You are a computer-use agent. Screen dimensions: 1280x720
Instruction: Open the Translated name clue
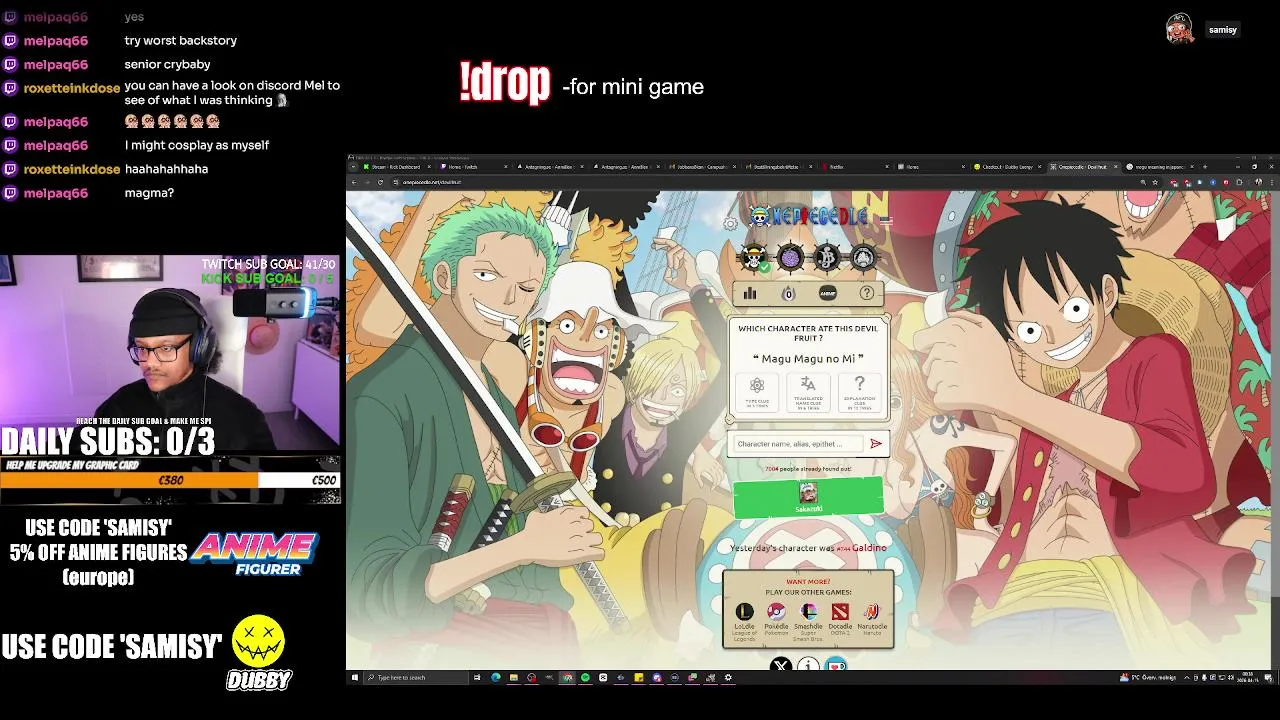pyautogui.click(x=808, y=393)
